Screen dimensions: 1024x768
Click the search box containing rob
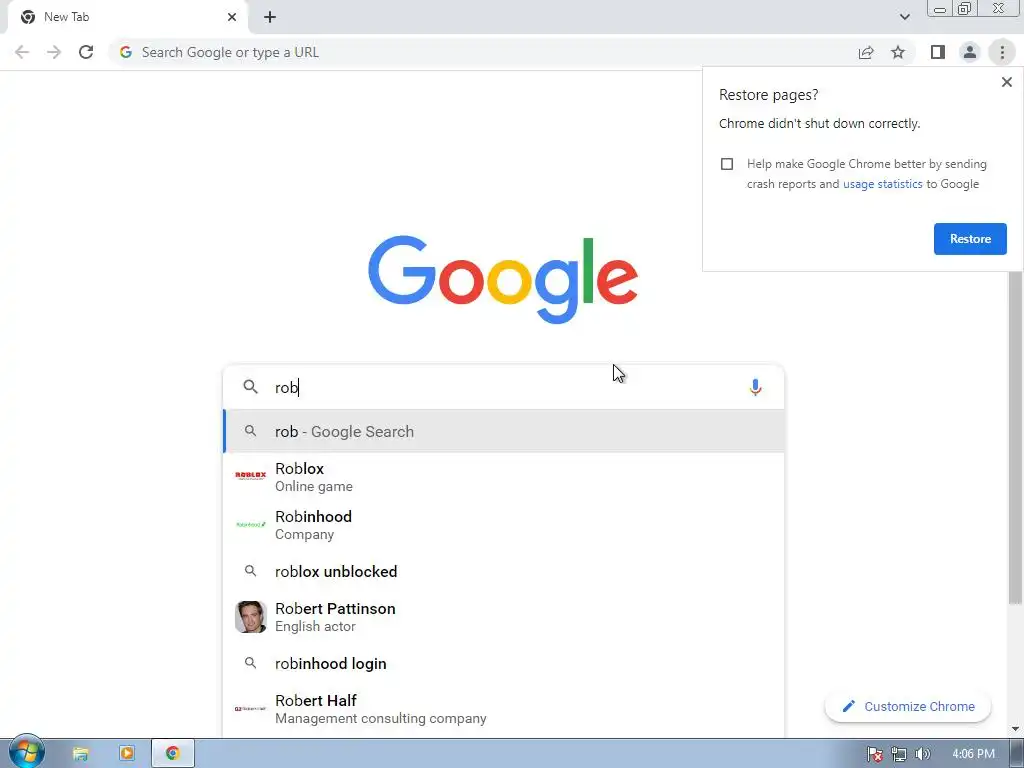503,387
